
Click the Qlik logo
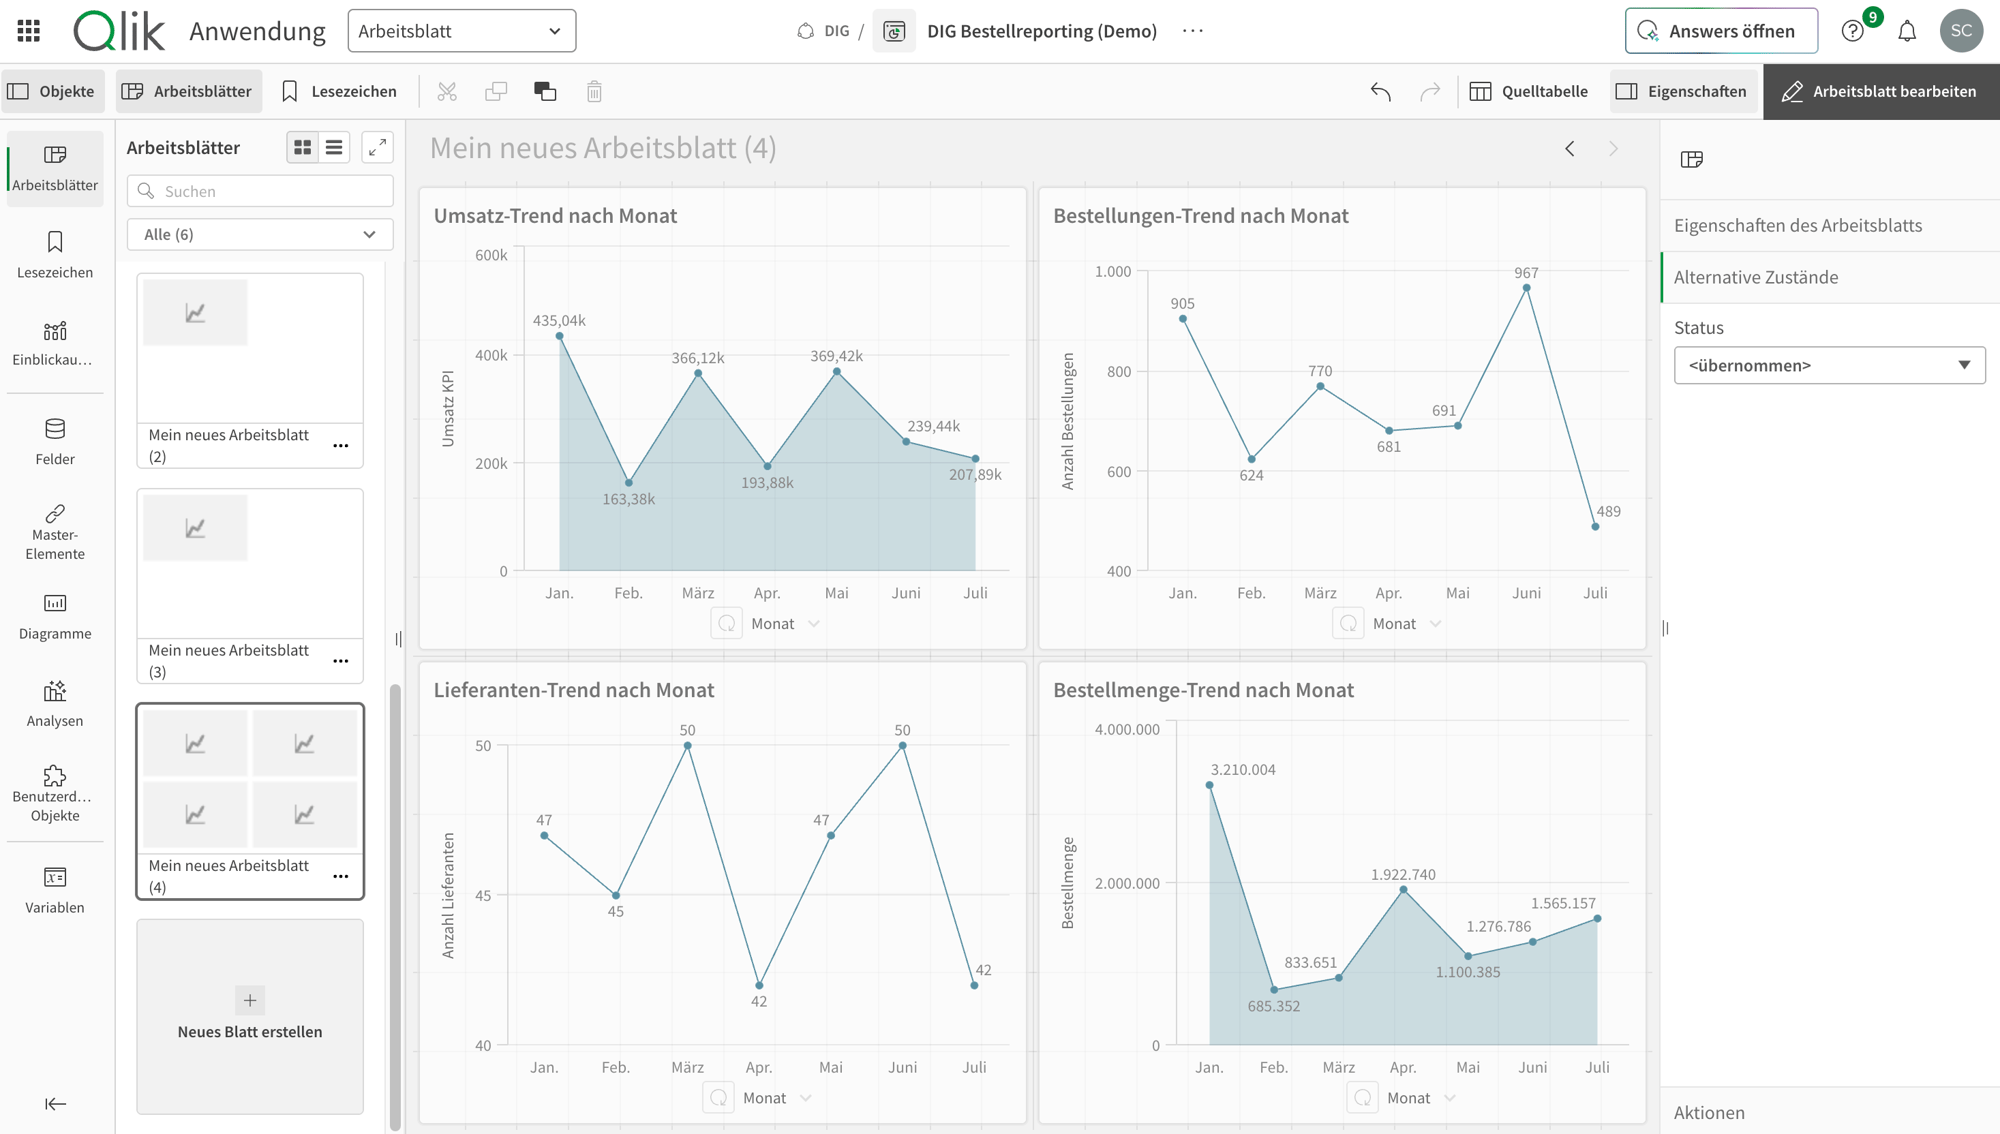tap(118, 31)
